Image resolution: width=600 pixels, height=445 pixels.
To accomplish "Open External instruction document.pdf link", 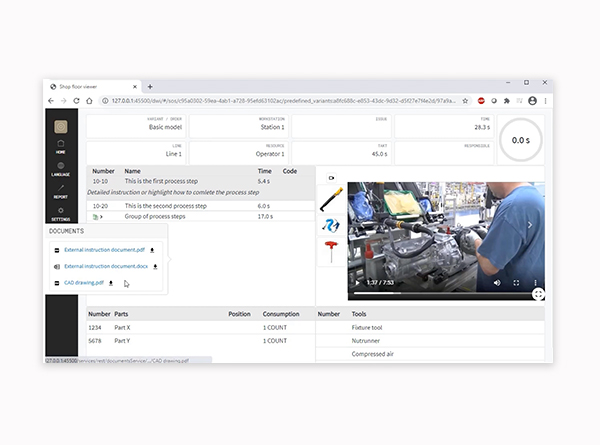I will (104, 250).
